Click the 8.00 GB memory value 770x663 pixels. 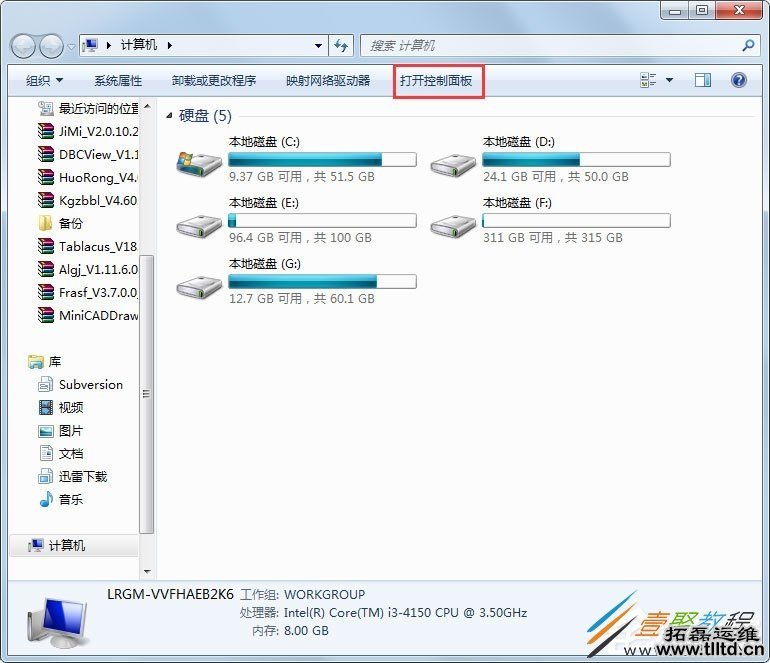(x=306, y=631)
